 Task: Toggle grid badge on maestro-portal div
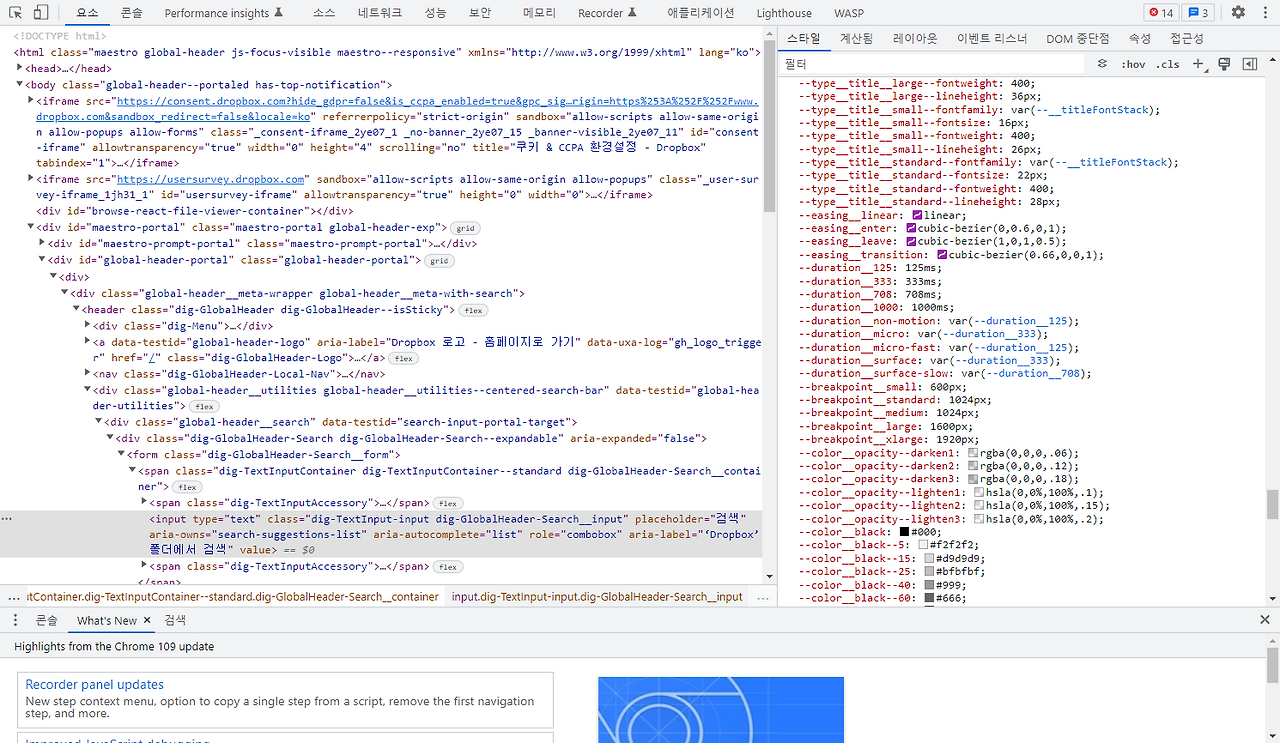coord(465,229)
